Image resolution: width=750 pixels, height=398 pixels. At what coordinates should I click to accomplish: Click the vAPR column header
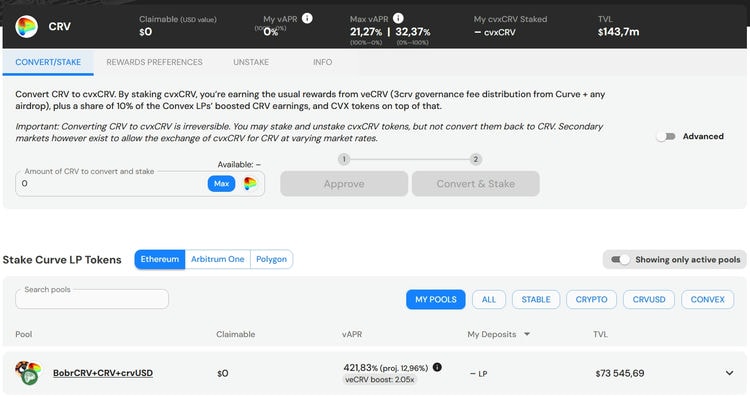352,334
